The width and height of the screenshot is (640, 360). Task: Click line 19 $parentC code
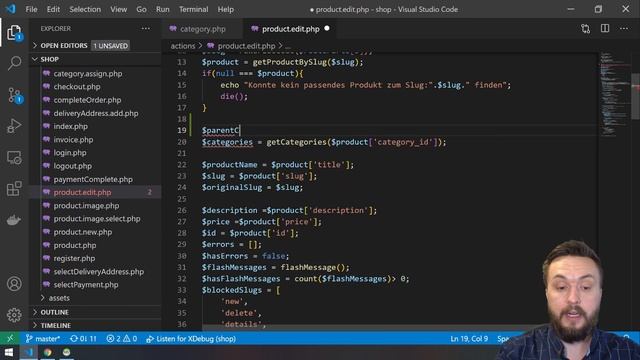pos(220,131)
